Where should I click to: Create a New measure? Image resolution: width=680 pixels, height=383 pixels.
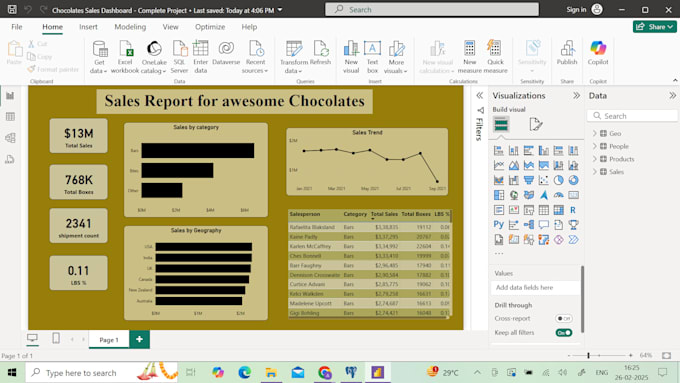pyautogui.click(x=469, y=57)
